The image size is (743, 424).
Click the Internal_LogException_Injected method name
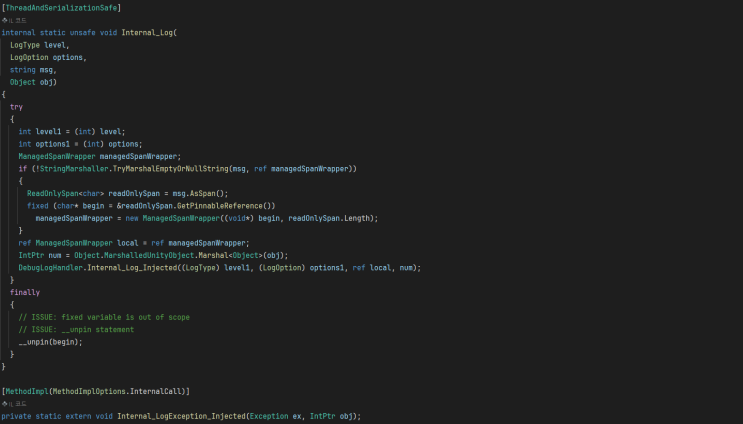coord(181,416)
